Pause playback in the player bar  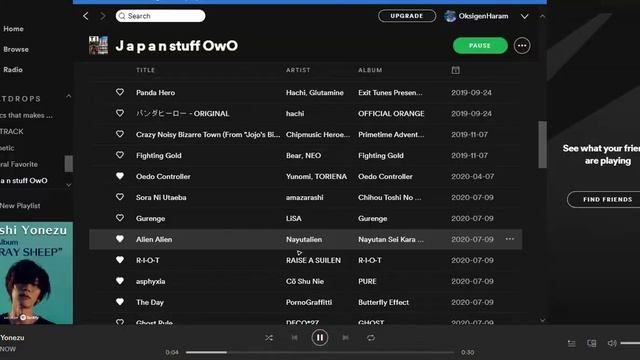pos(320,338)
